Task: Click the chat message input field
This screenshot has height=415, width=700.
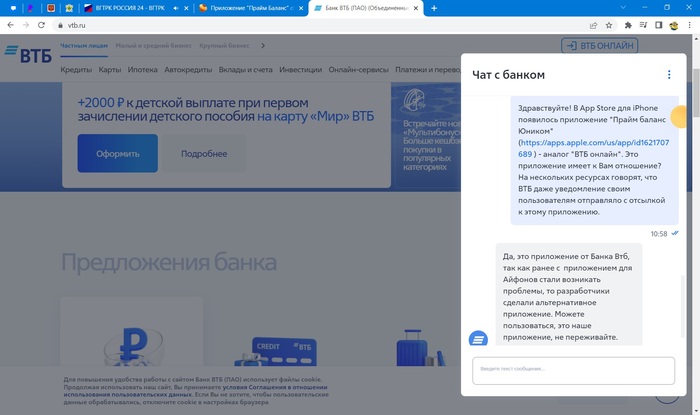Action: 573,369
